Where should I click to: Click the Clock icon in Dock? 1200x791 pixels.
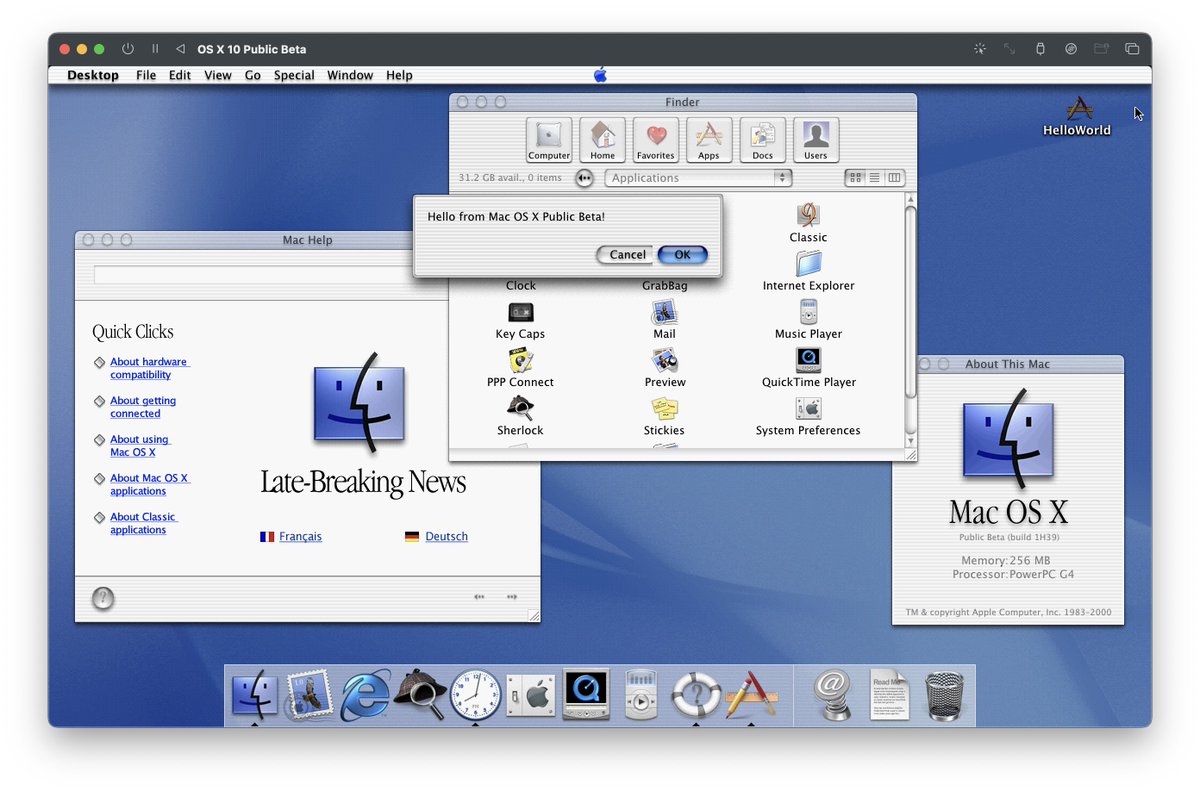(474, 695)
